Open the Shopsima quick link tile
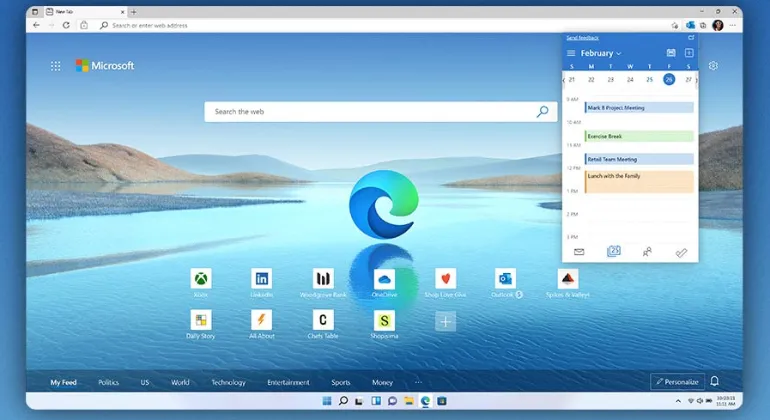The image size is (770, 420). 384,320
